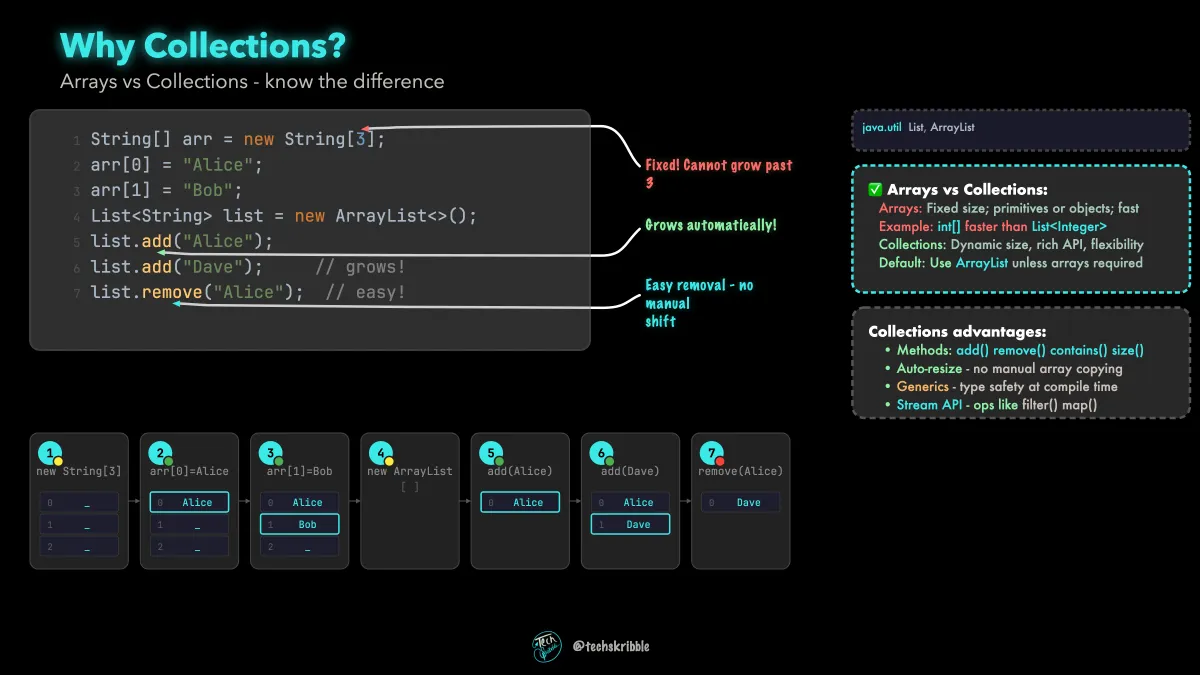Click the "Stream API - ops like filter() map()" bullet
Image resolution: width=1200 pixels, height=675 pixels.
[x=996, y=404]
